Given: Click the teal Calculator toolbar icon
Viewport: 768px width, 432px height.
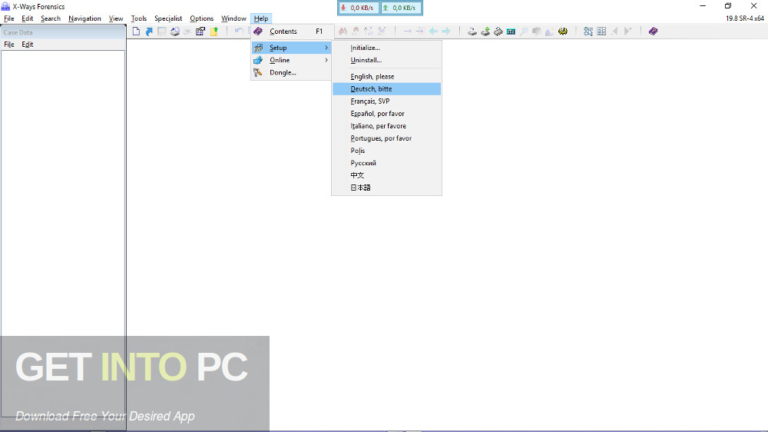Looking at the screenshot, I should (x=511, y=31).
